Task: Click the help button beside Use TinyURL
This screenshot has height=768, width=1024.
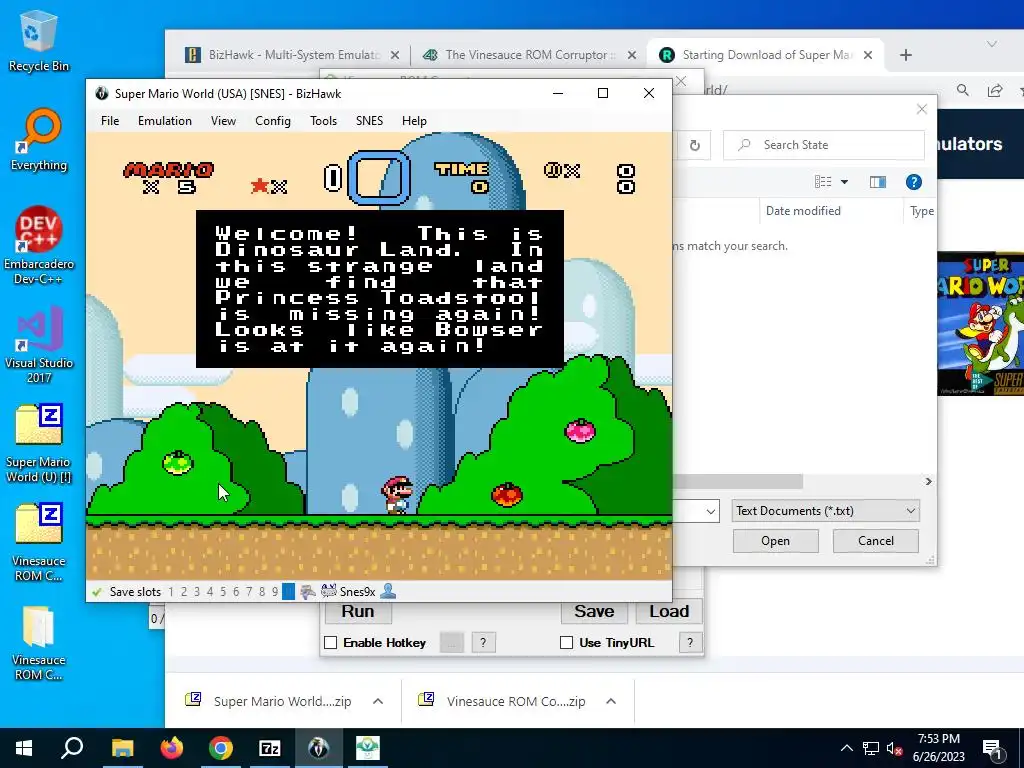Action: tap(690, 643)
